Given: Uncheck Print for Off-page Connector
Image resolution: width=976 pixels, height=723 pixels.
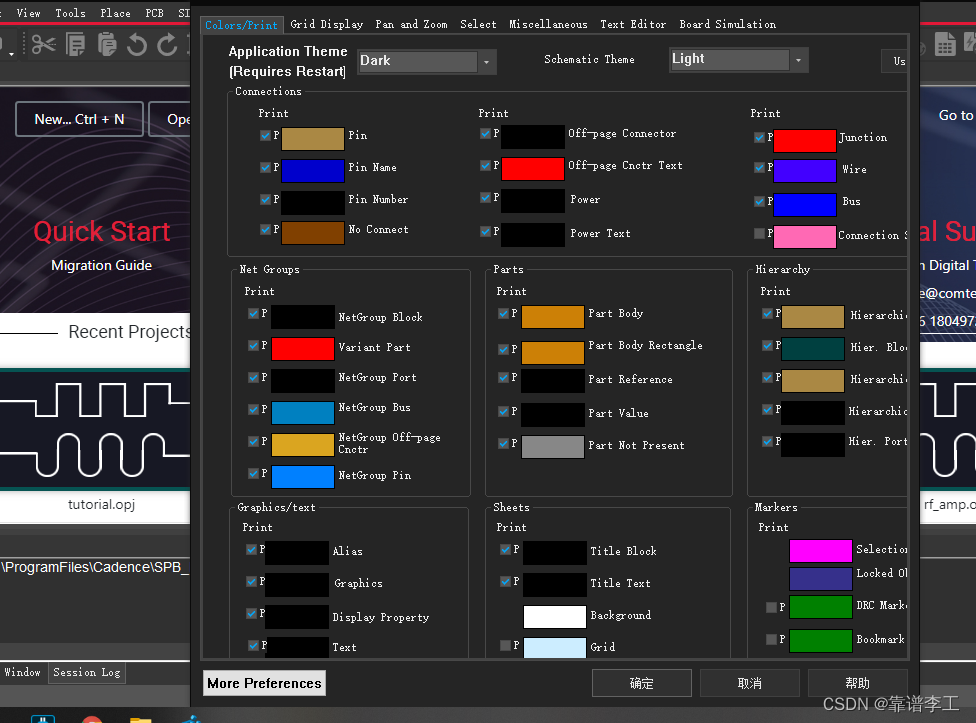Looking at the screenshot, I should tap(486, 133).
